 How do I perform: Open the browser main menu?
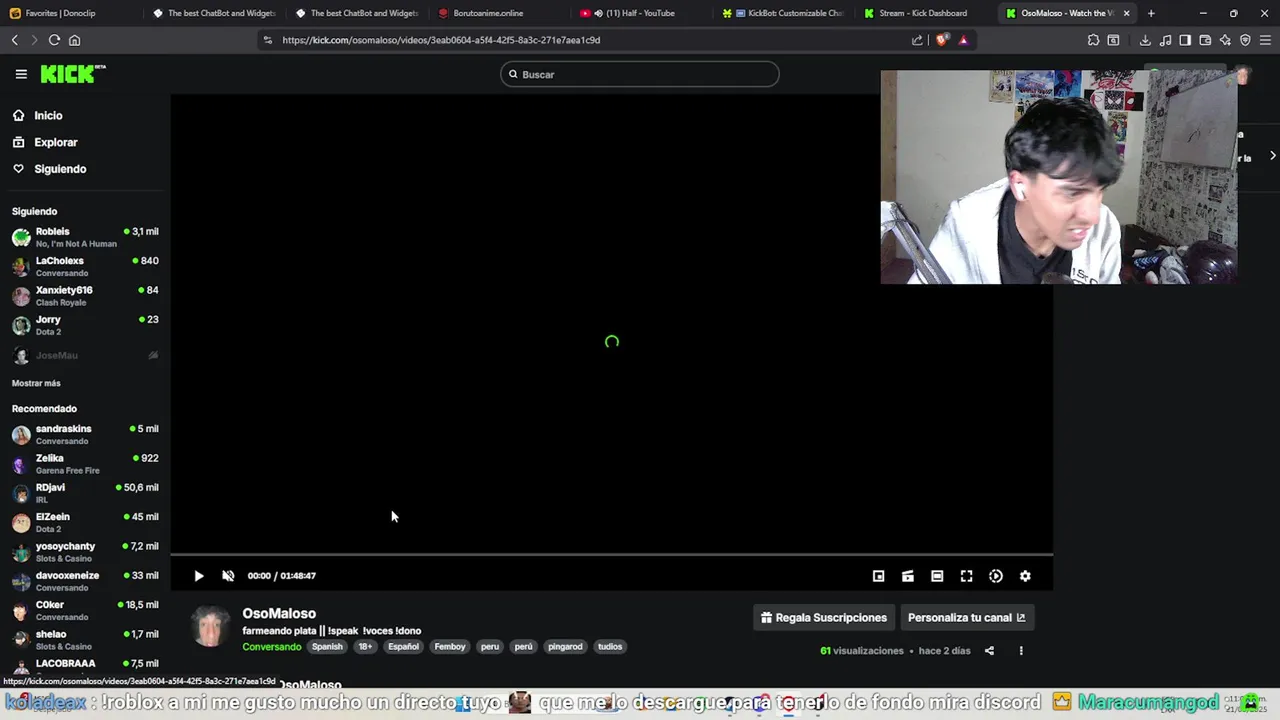(1265, 40)
